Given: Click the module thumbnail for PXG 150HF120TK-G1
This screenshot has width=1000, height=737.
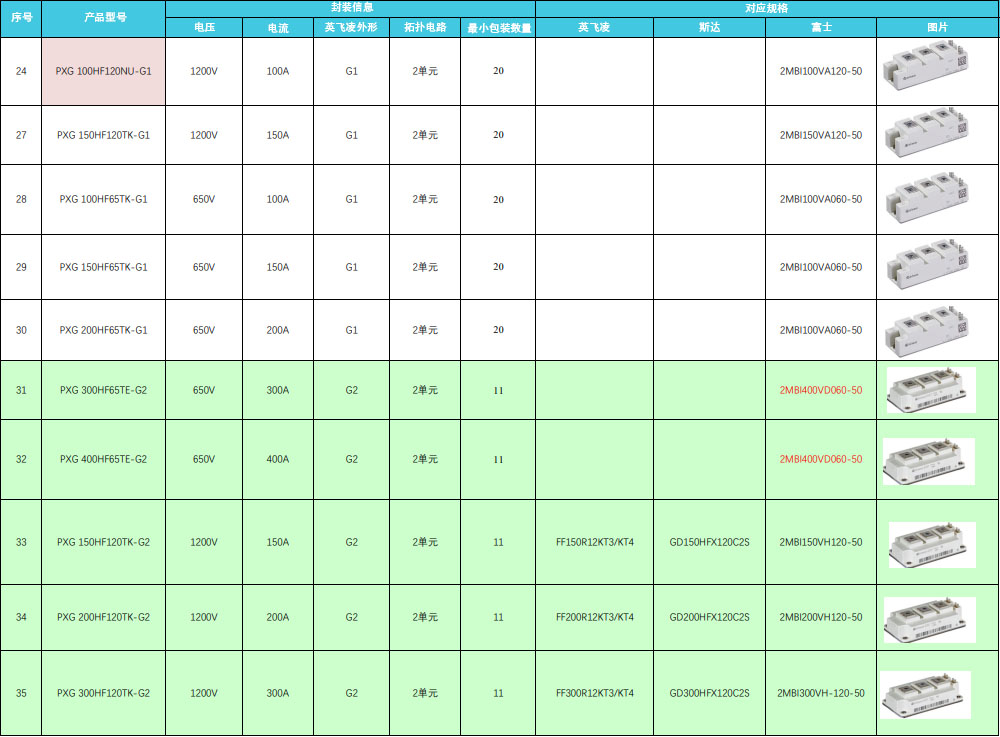Looking at the screenshot, I should [923, 135].
